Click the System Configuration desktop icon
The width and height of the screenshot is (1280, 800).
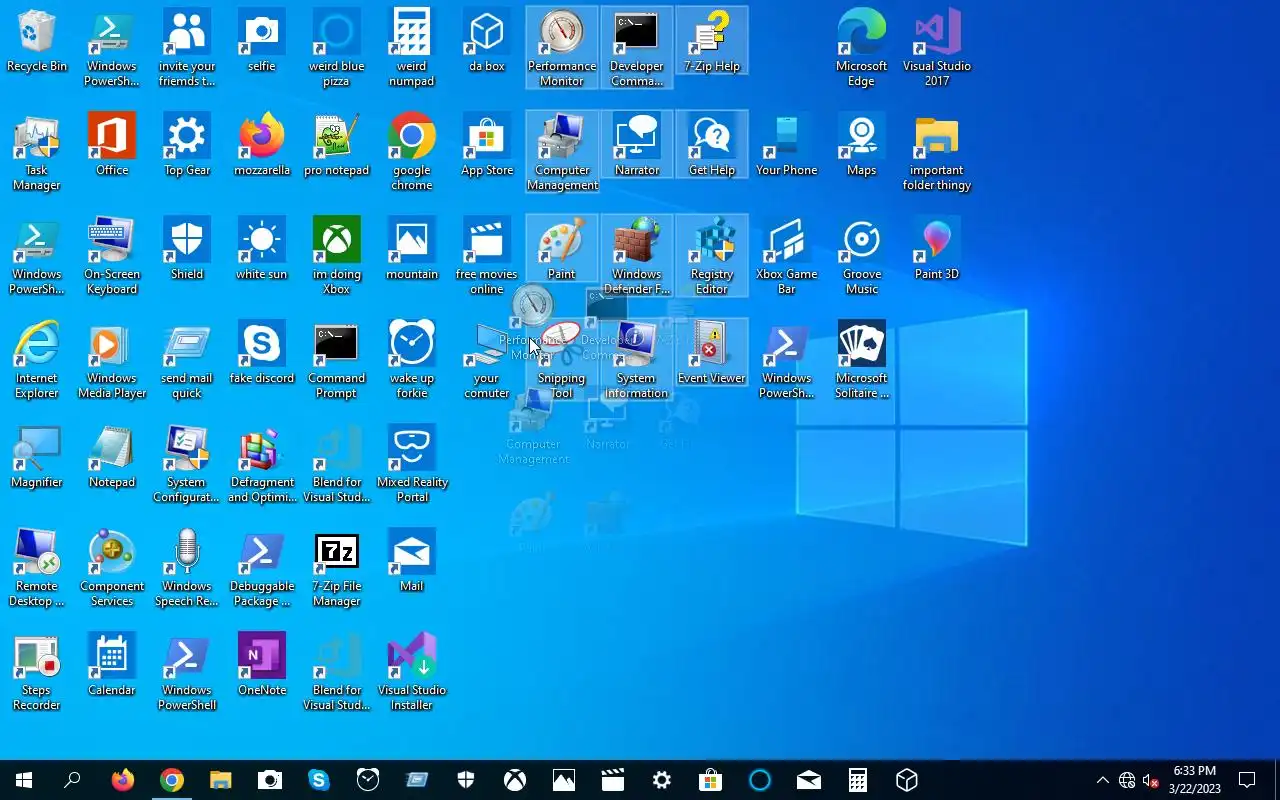pos(187,464)
